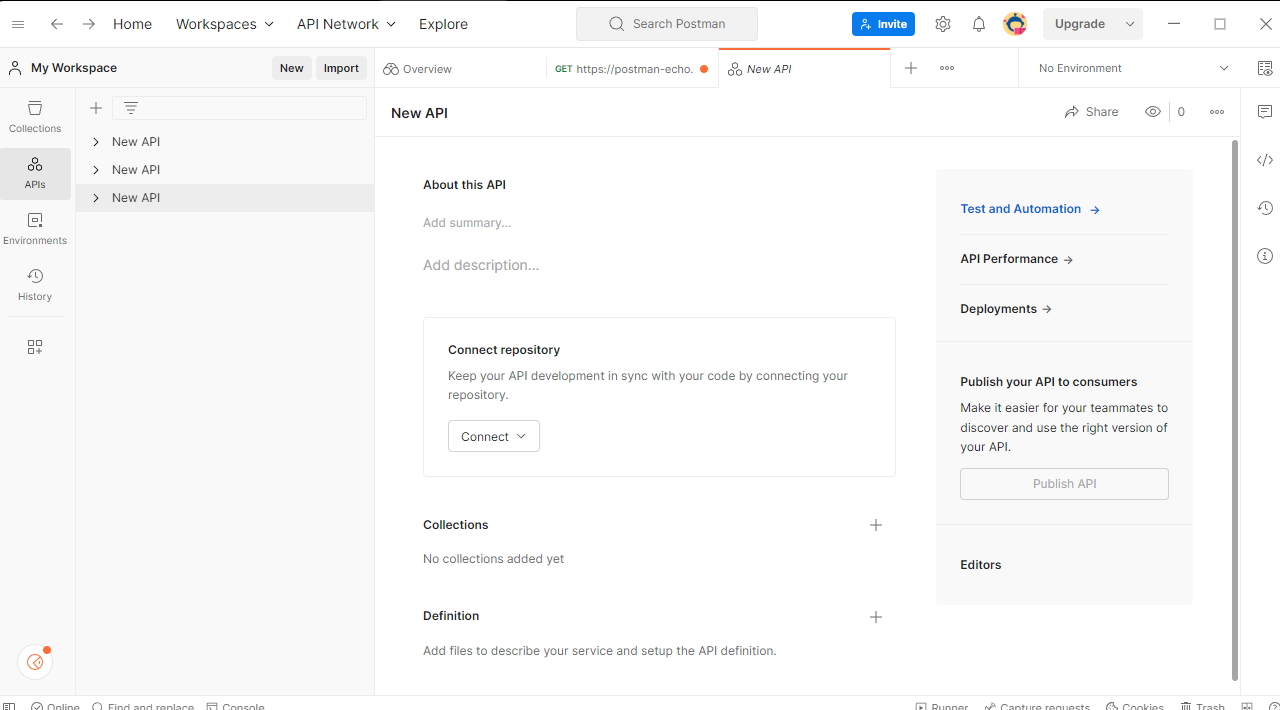
Task: Click the Publish API button
Action: click(1064, 484)
